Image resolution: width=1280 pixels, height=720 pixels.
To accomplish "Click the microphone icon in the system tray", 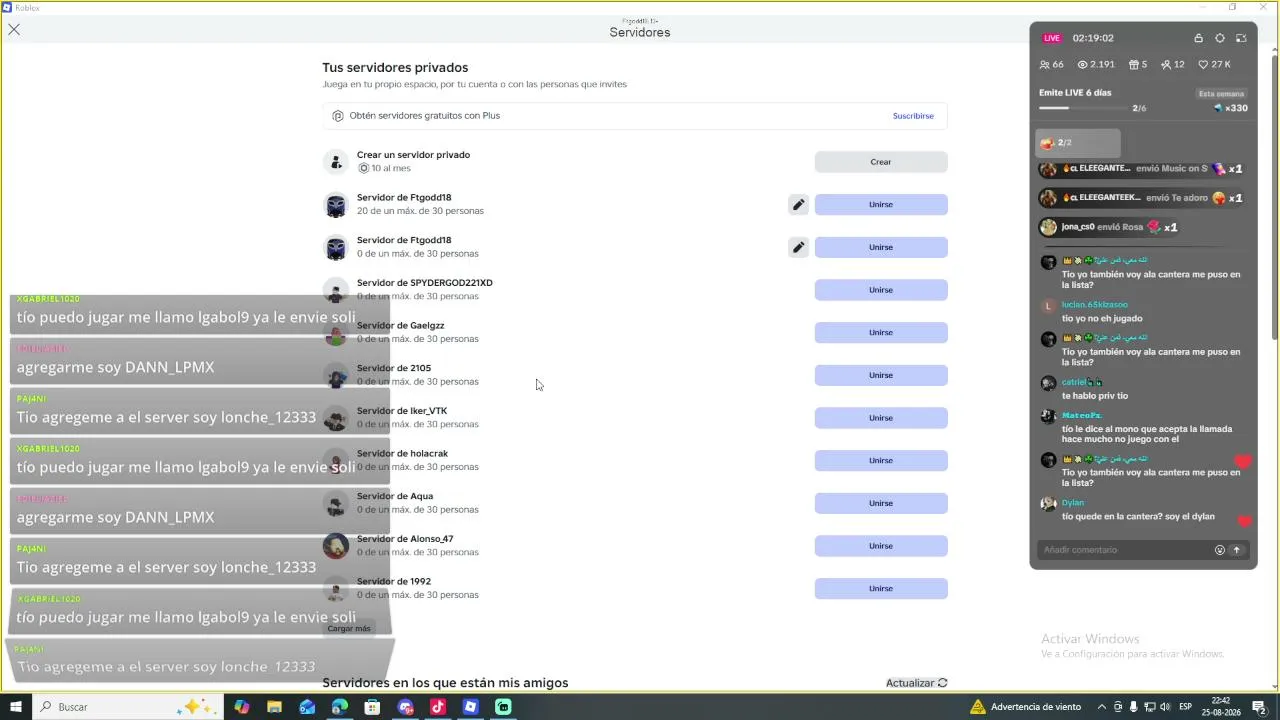I will [1133, 707].
